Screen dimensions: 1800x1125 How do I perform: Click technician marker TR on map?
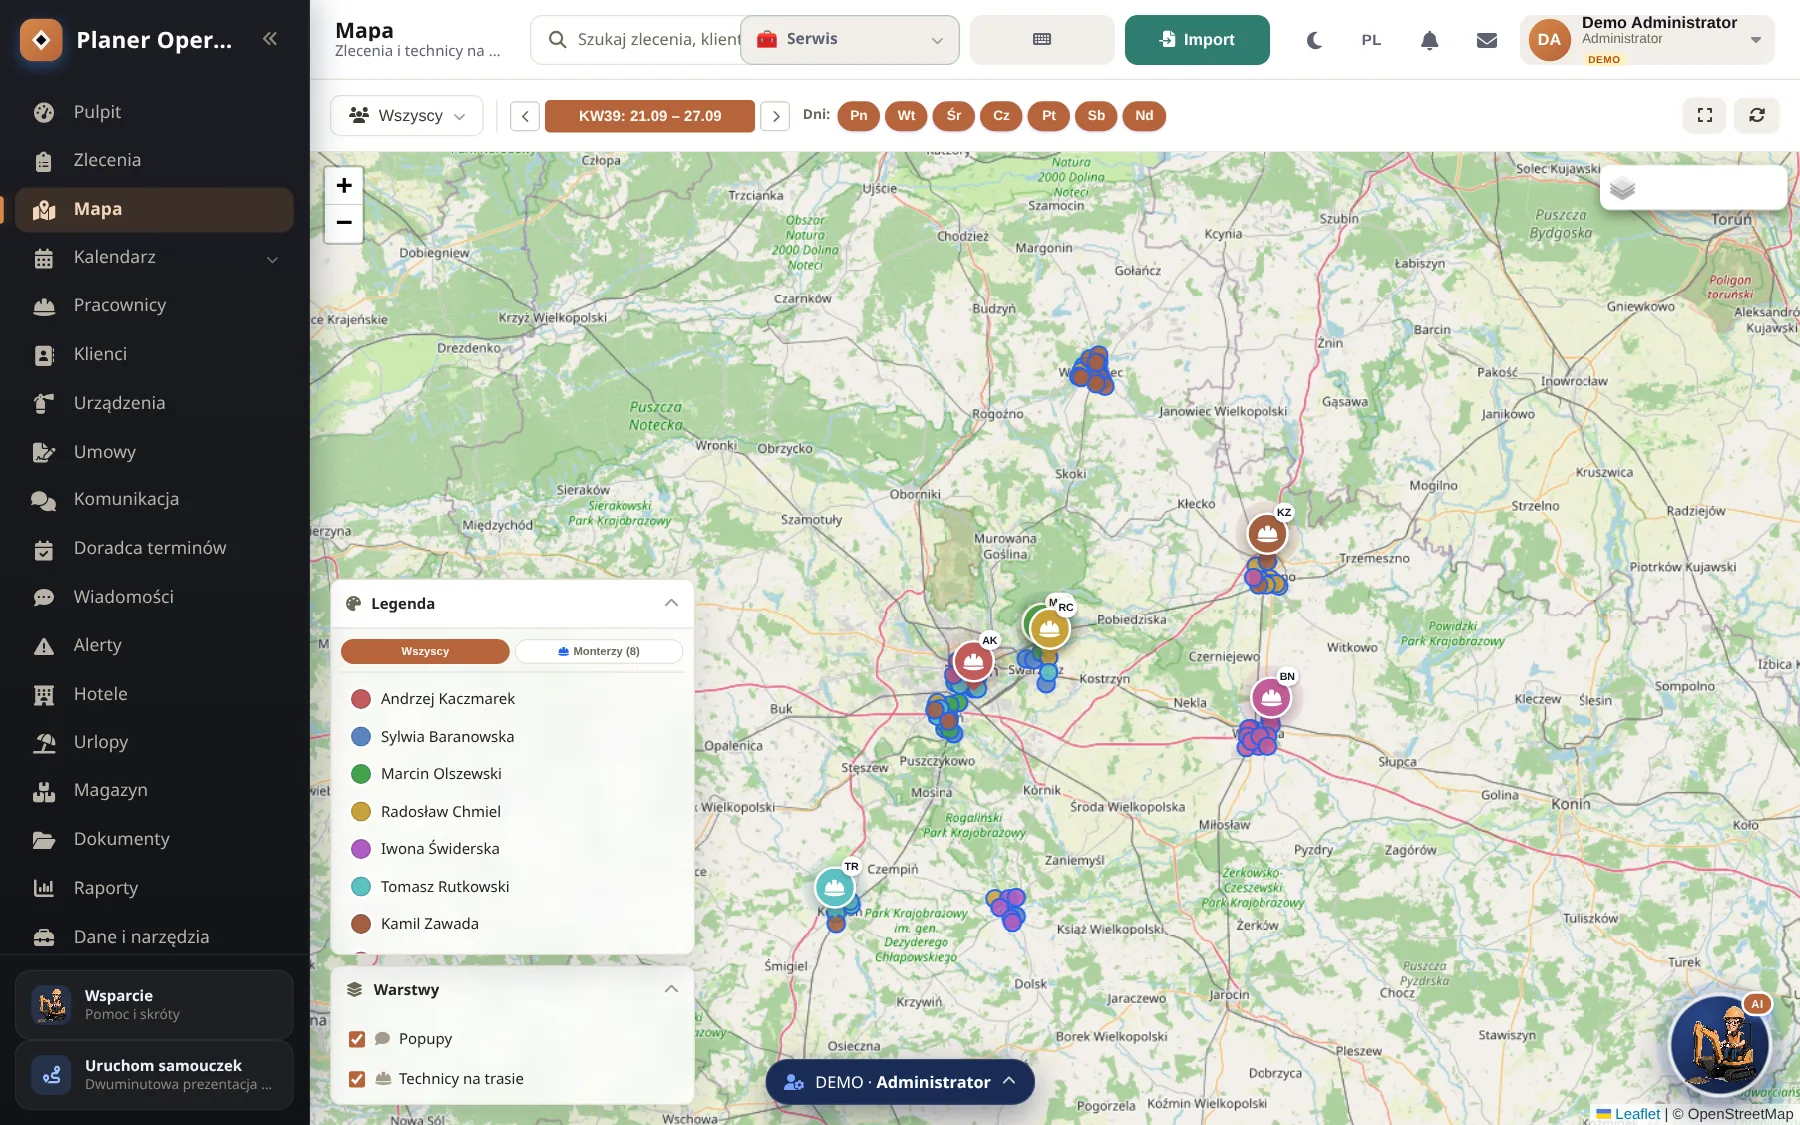click(x=835, y=886)
